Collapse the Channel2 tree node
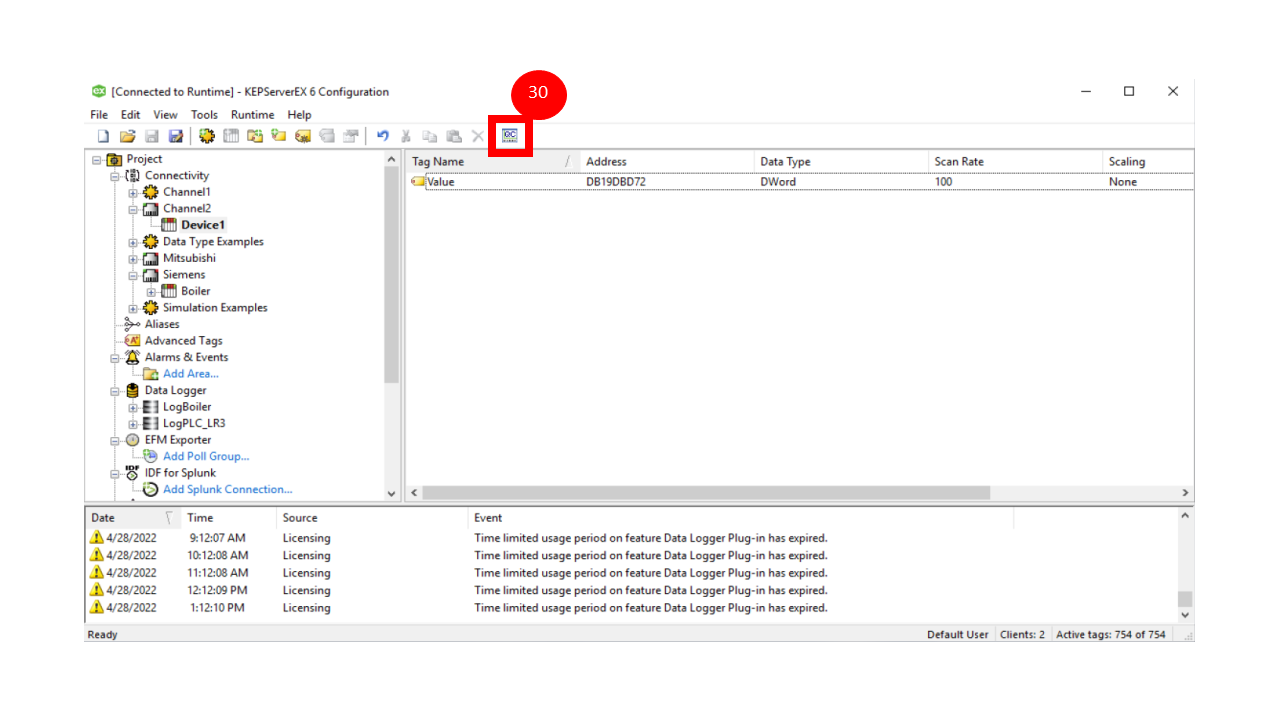The height and width of the screenshot is (720, 1280). pyautogui.click(x=133, y=209)
